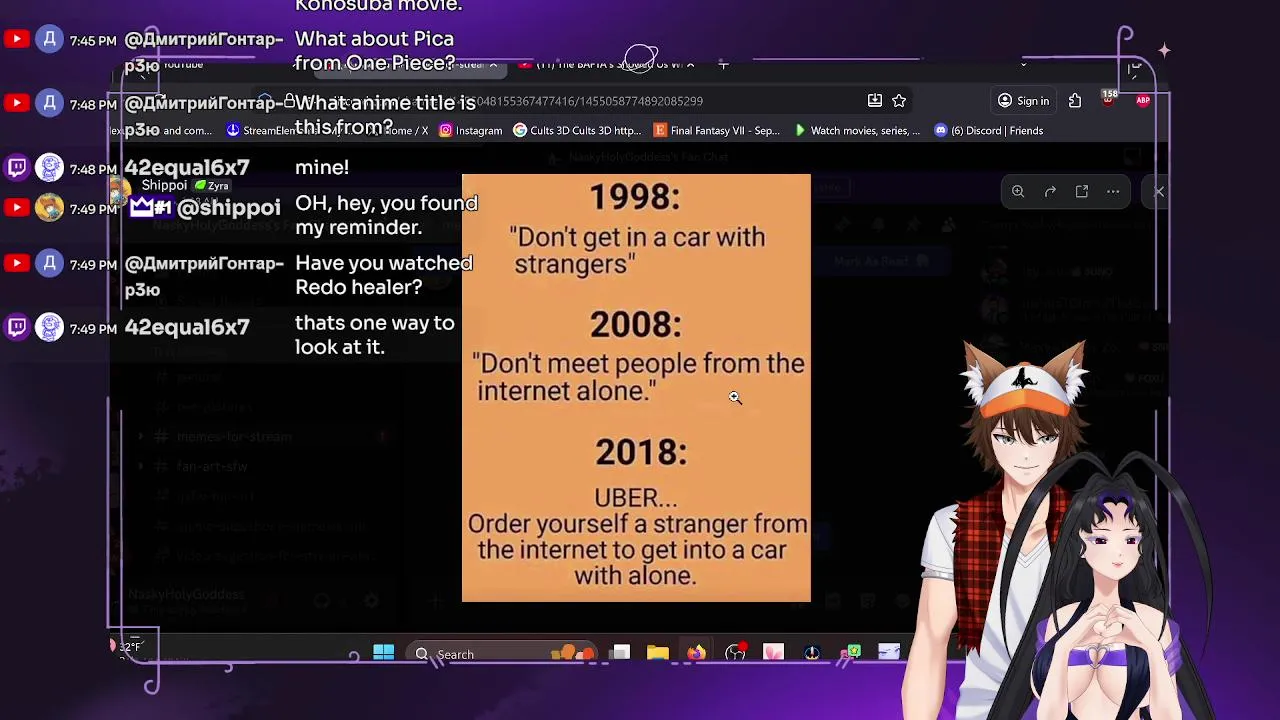Open the browser extensions puzzle icon
The width and height of the screenshot is (1280, 720).
[x=1075, y=101]
